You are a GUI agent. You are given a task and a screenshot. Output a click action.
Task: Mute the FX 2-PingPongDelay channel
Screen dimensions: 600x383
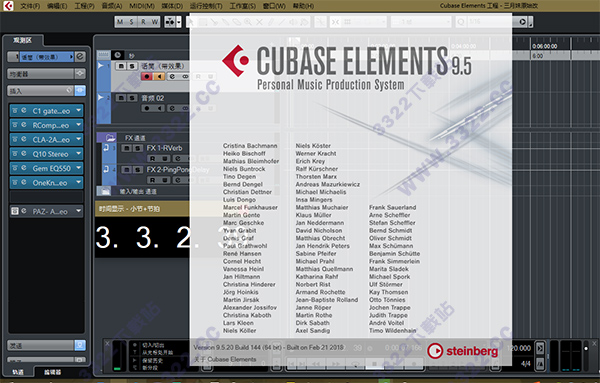click(x=127, y=169)
